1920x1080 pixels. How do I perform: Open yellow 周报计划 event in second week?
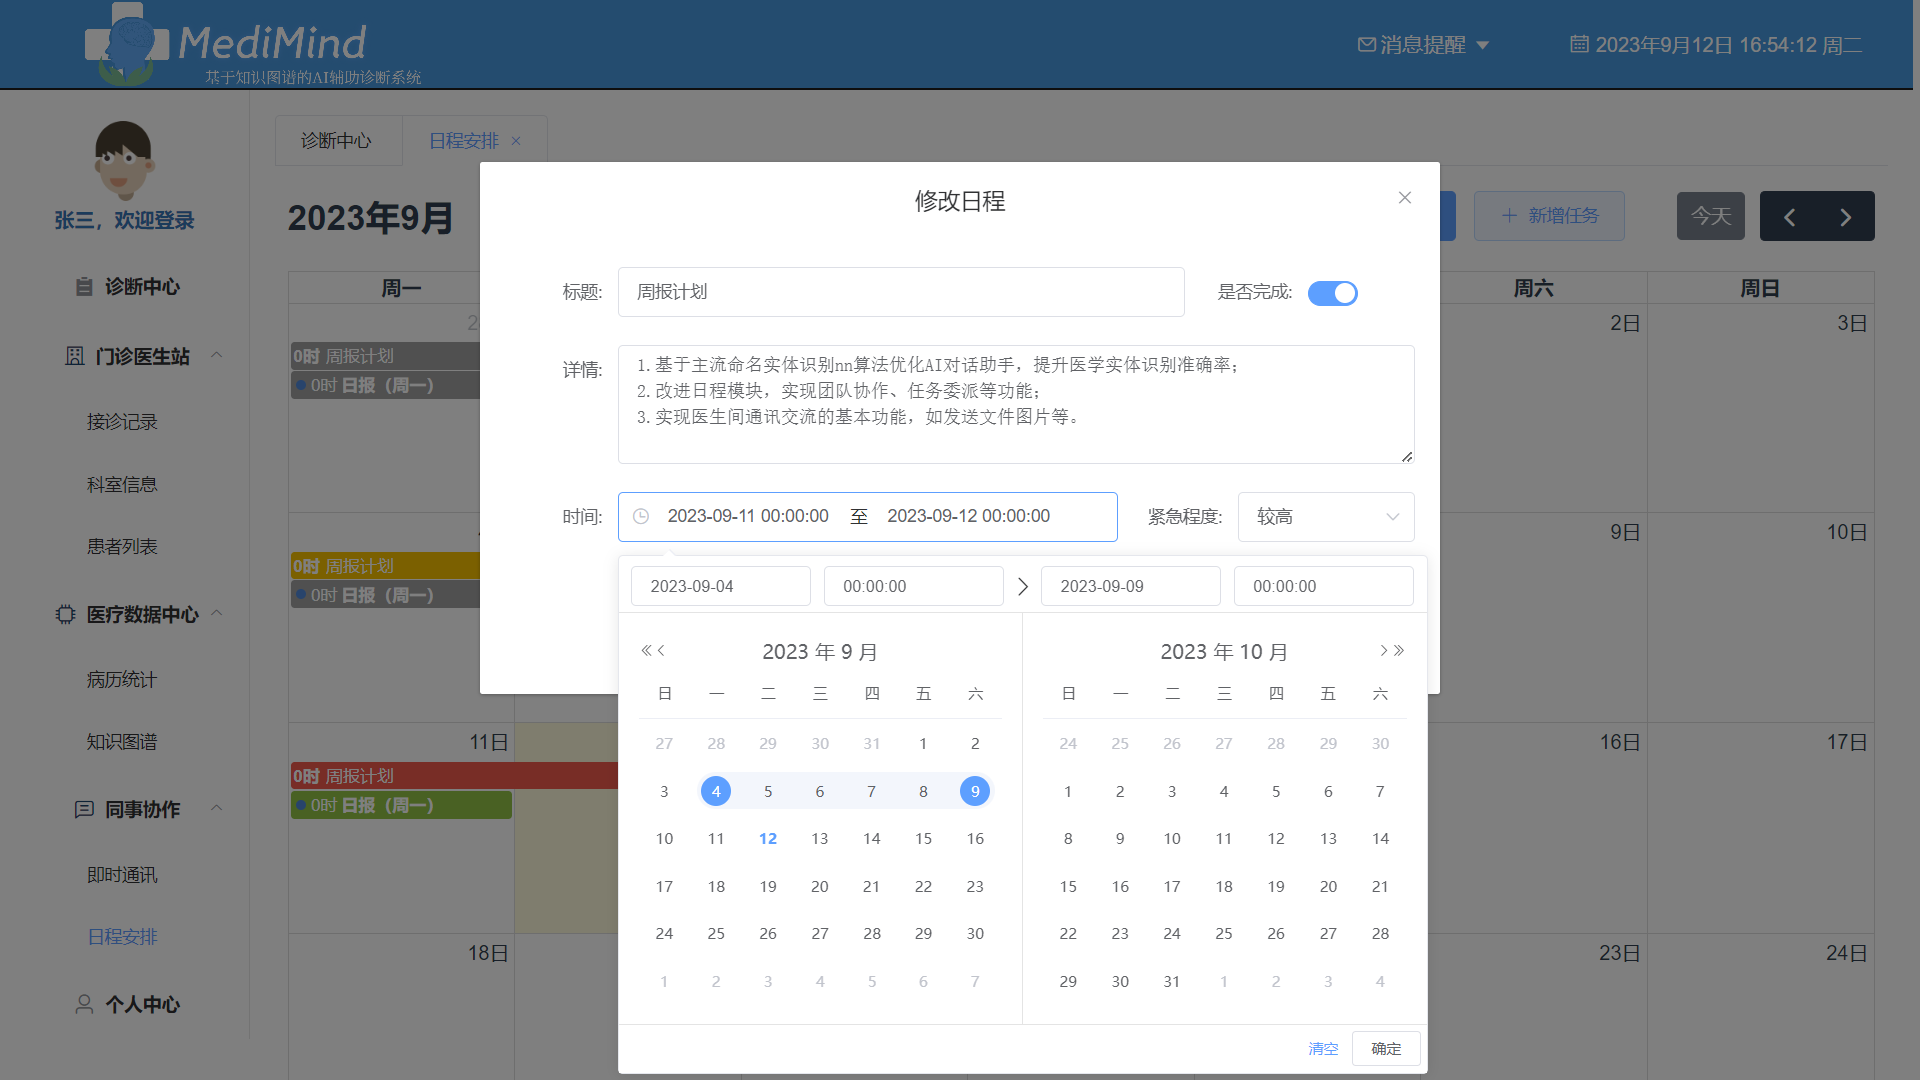[x=386, y=566]
